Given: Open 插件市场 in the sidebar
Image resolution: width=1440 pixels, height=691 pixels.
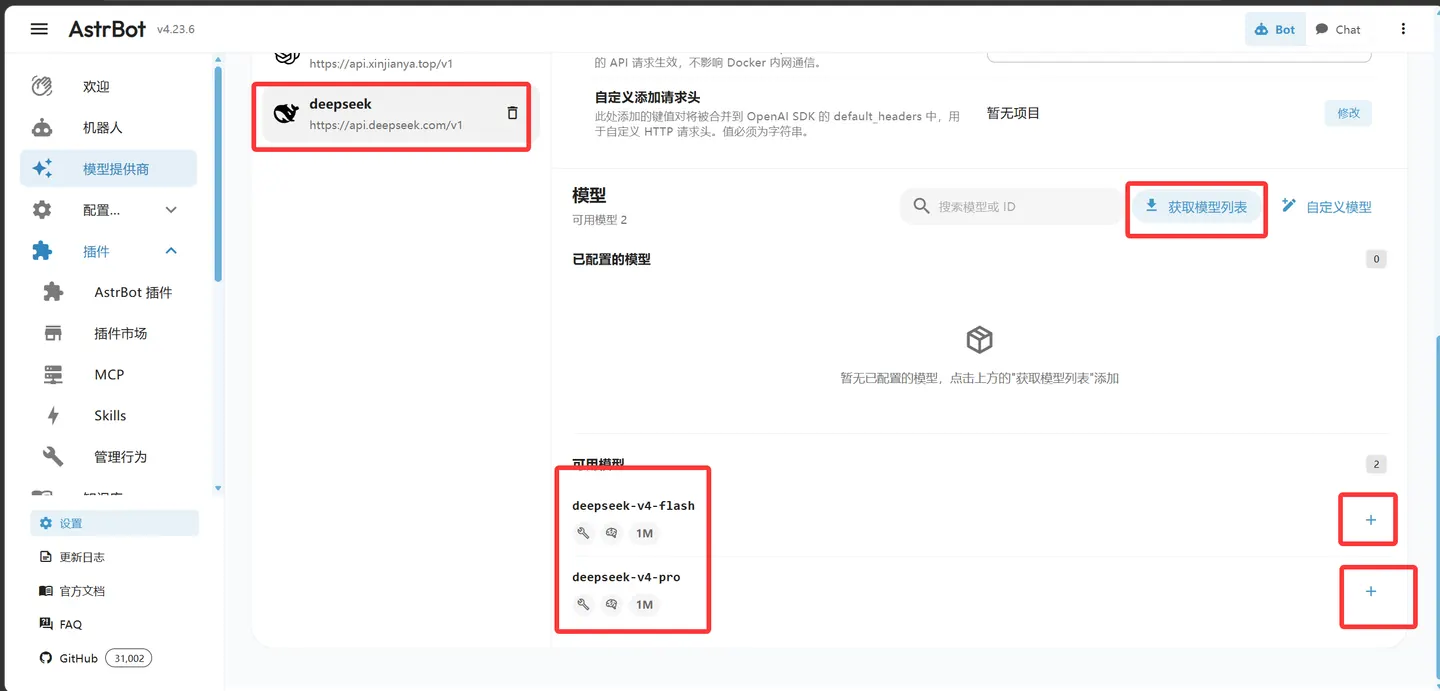Looking at the screenshot, I should (108, 333).
